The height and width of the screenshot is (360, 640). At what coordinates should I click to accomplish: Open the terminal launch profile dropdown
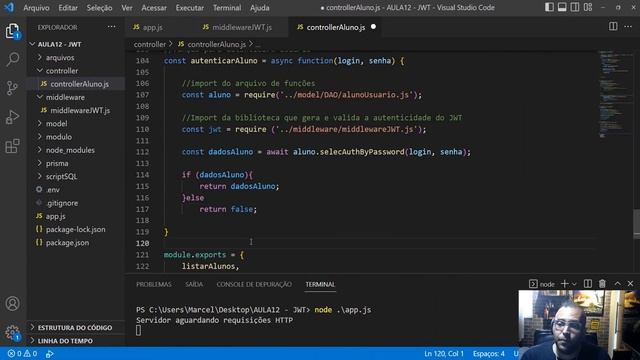coord(574,284)
